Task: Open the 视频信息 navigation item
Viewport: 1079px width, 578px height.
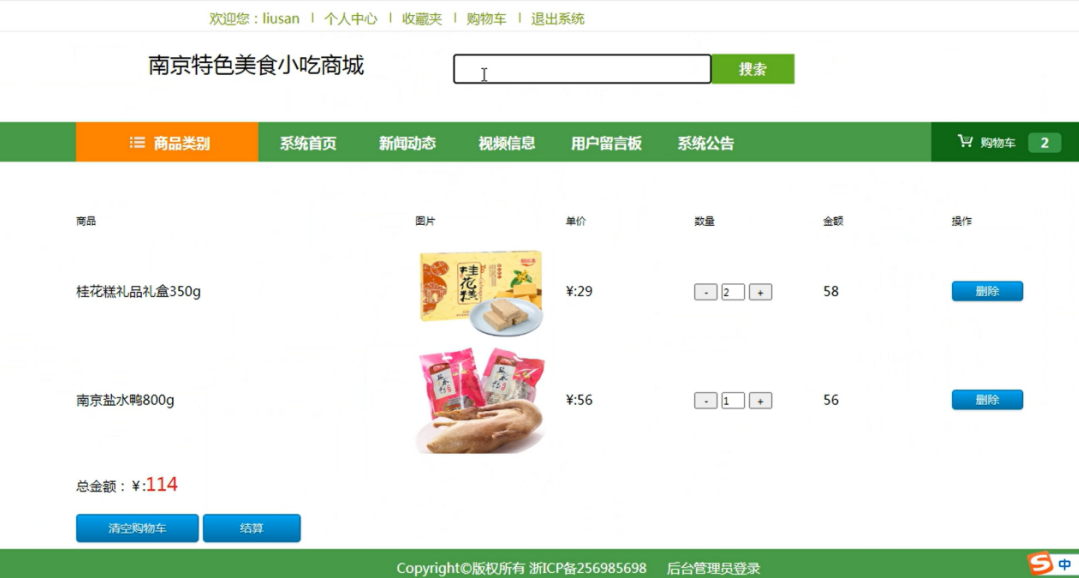Action: (507, 143)
